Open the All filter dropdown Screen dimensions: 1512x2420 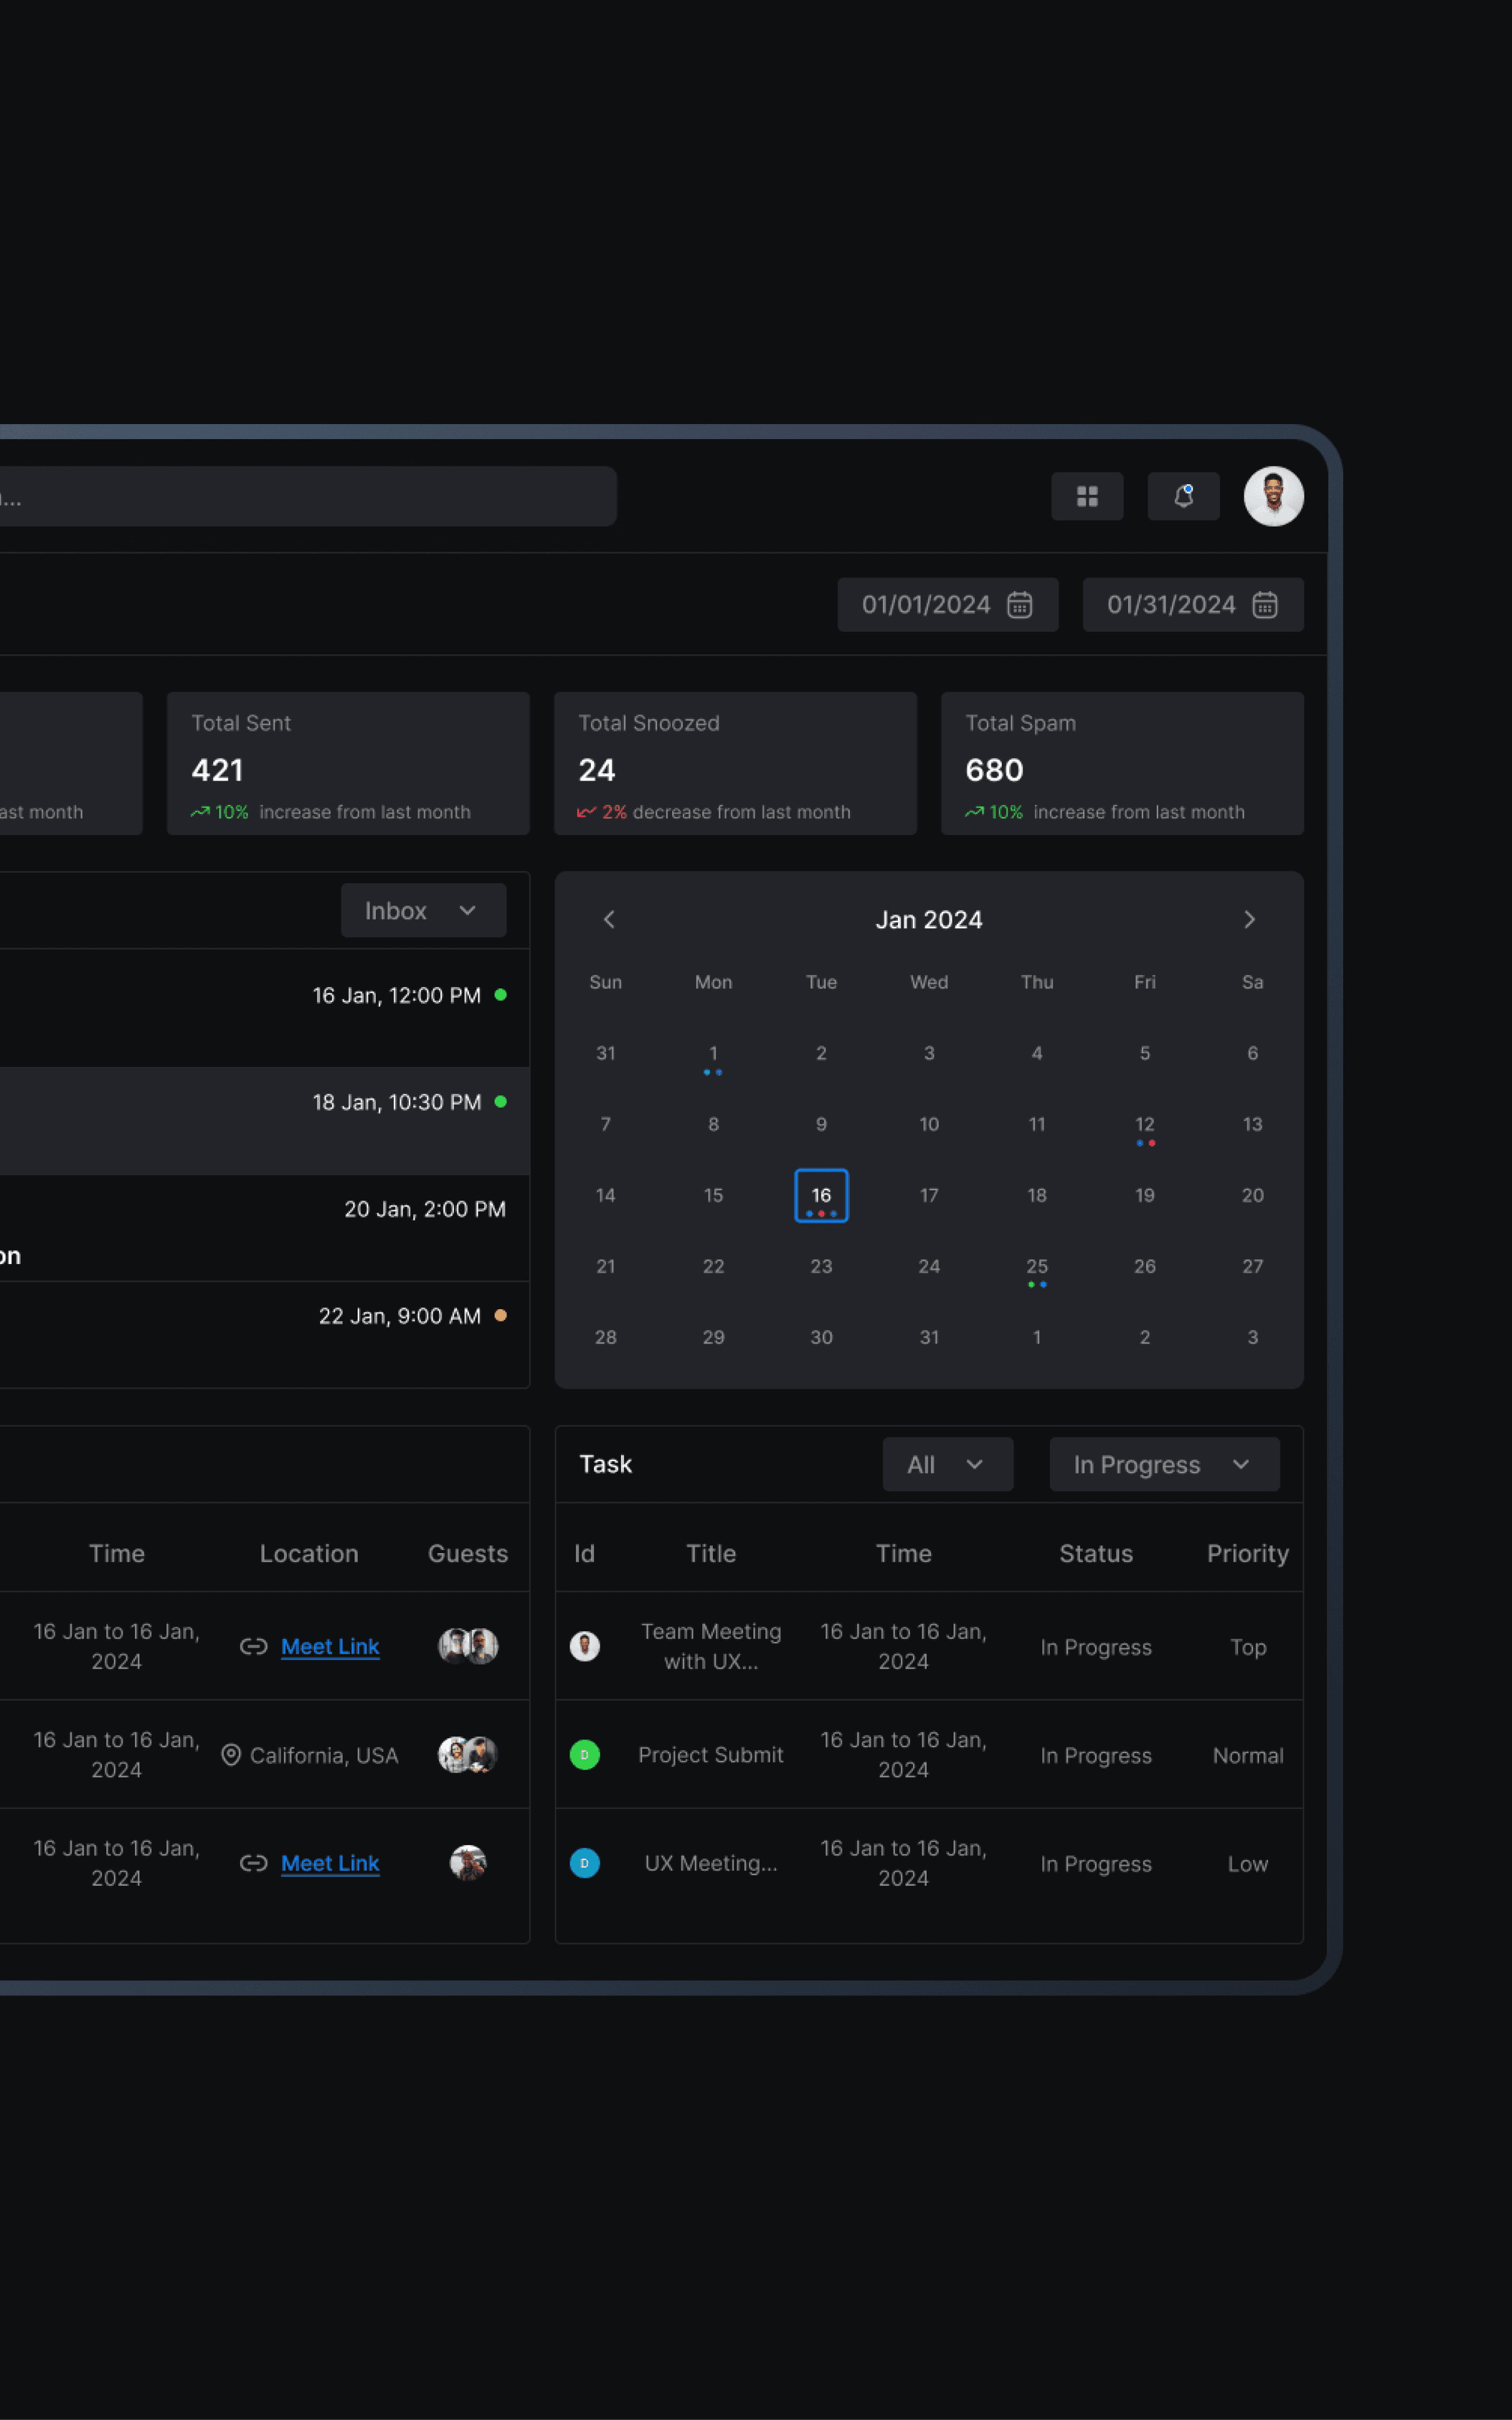(x=947, y=1464)
